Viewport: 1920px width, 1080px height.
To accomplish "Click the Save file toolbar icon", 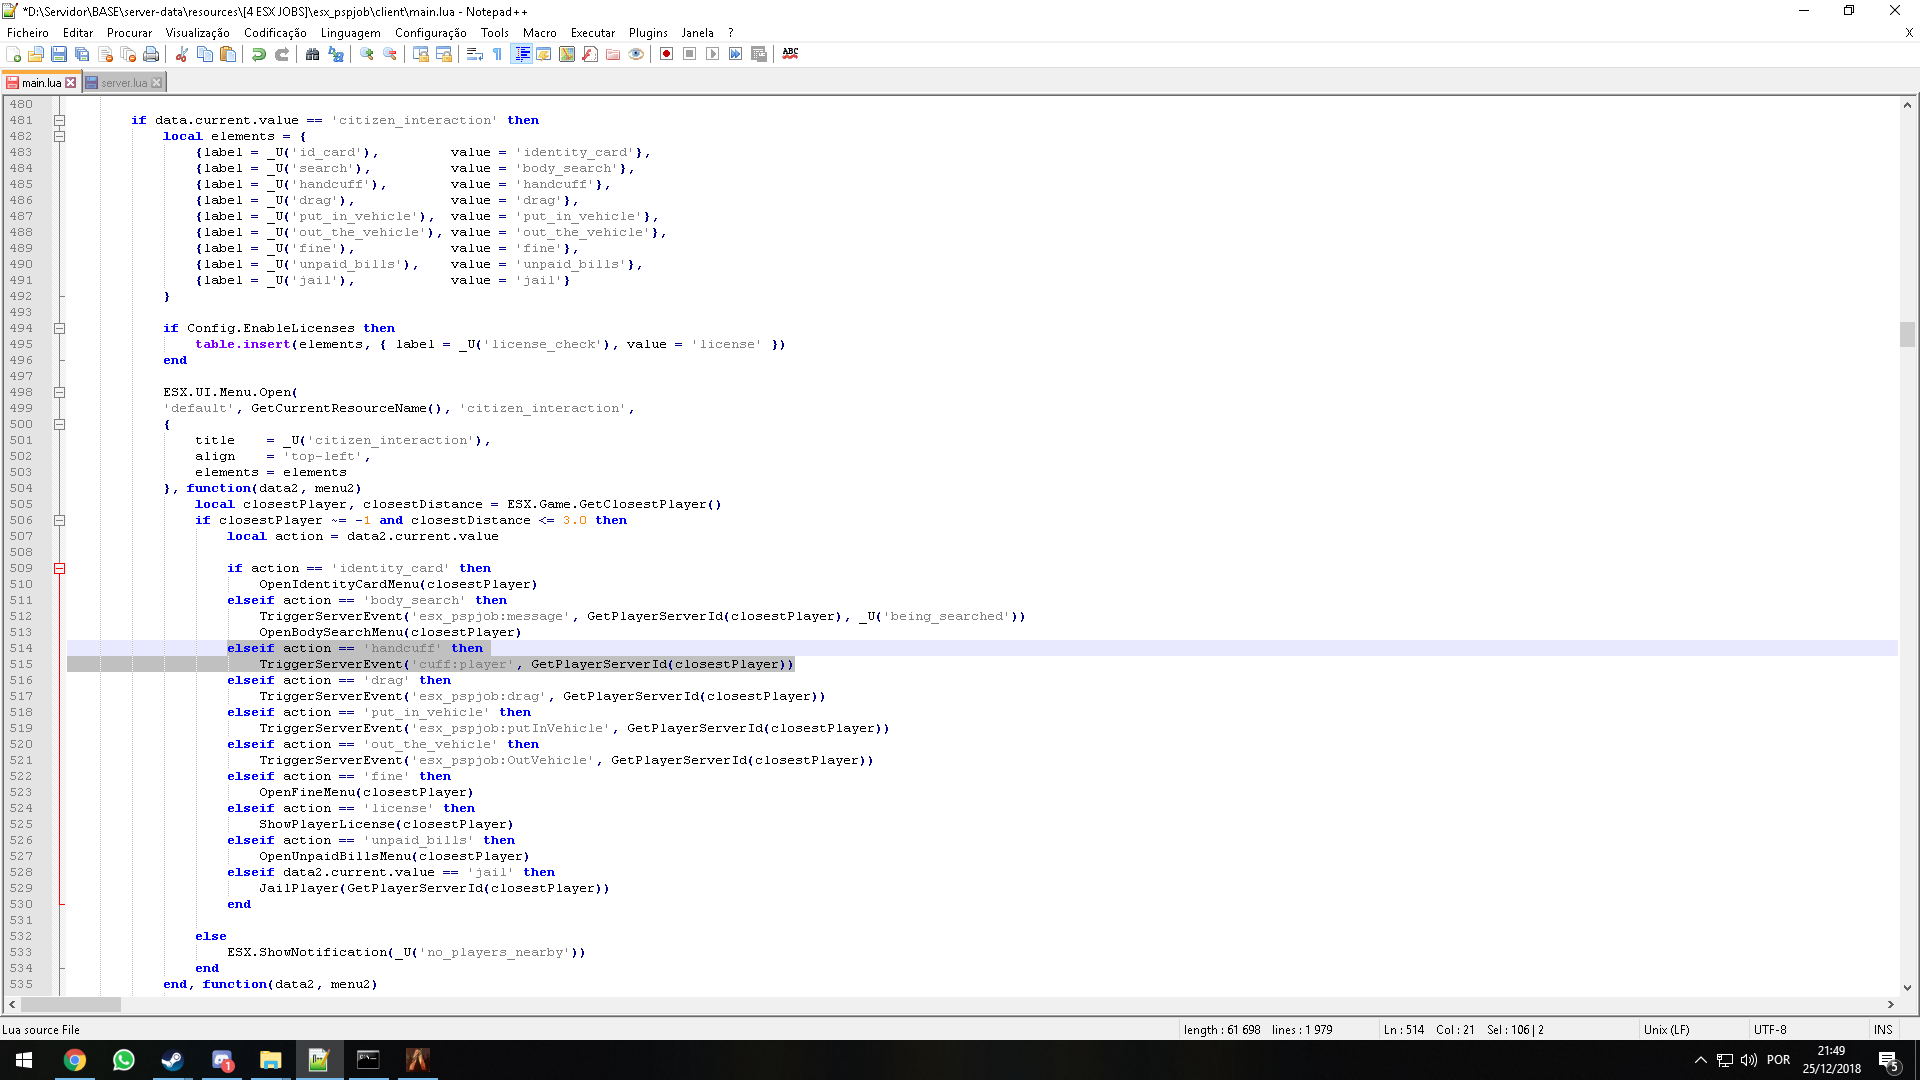I will 59,54.
